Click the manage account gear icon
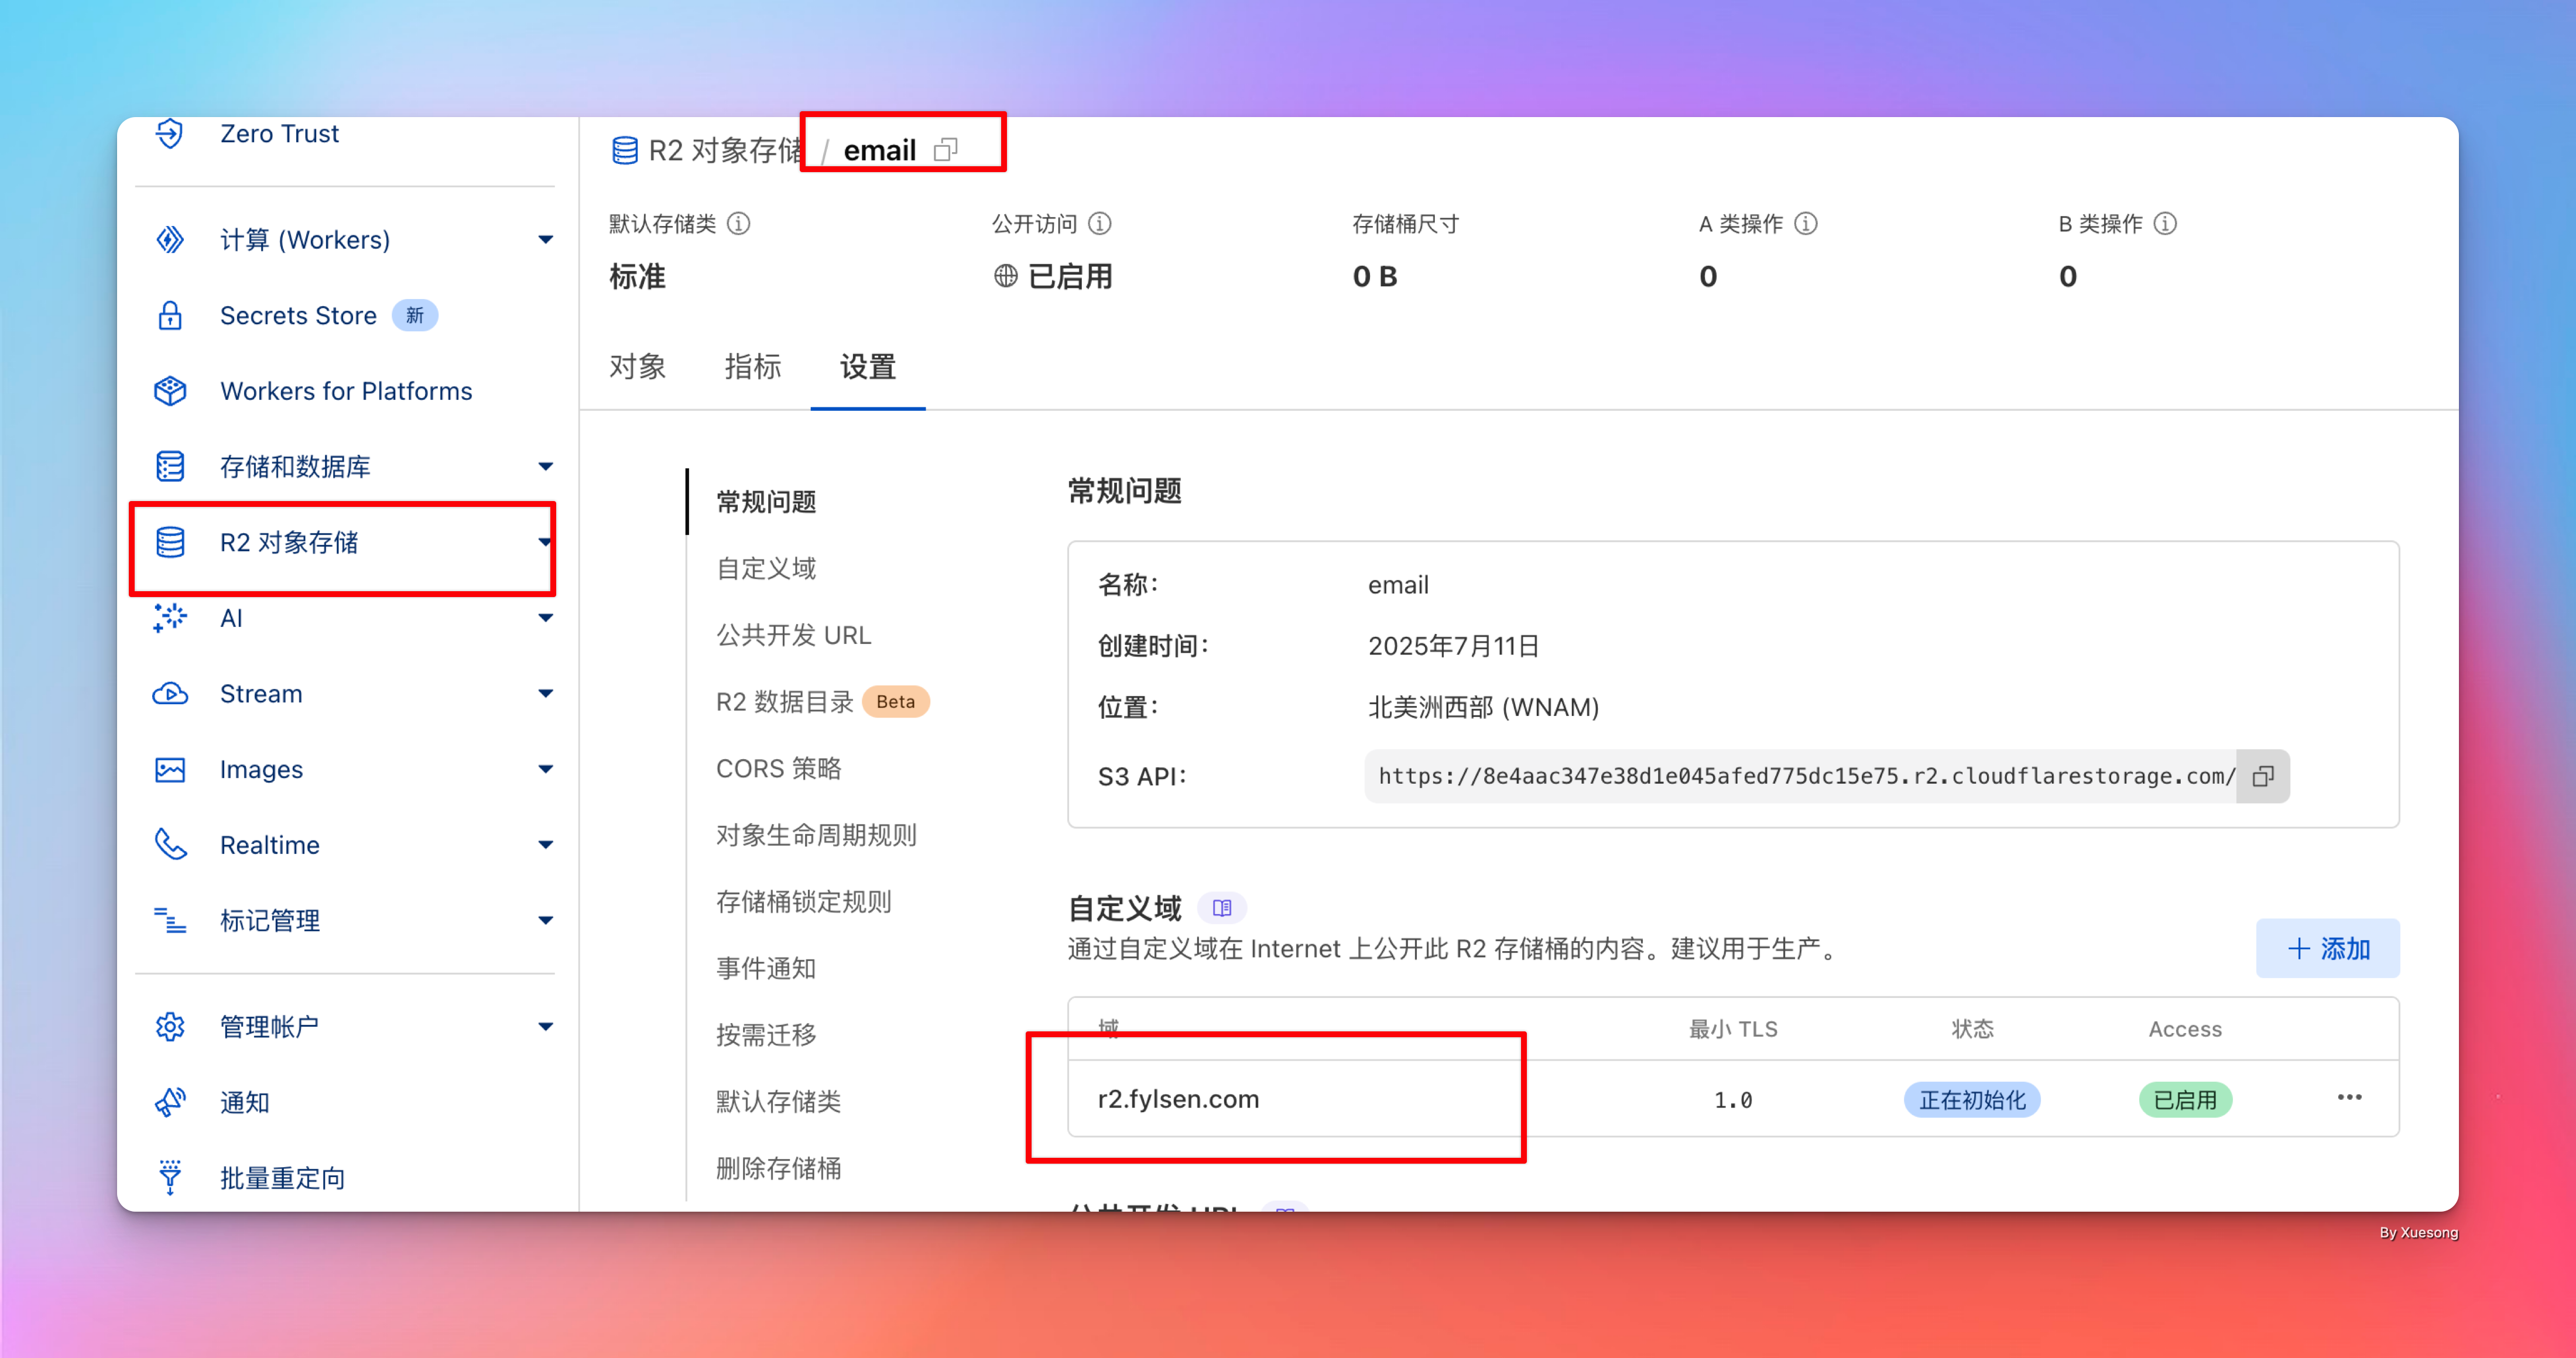 (x=170, y=1027)
